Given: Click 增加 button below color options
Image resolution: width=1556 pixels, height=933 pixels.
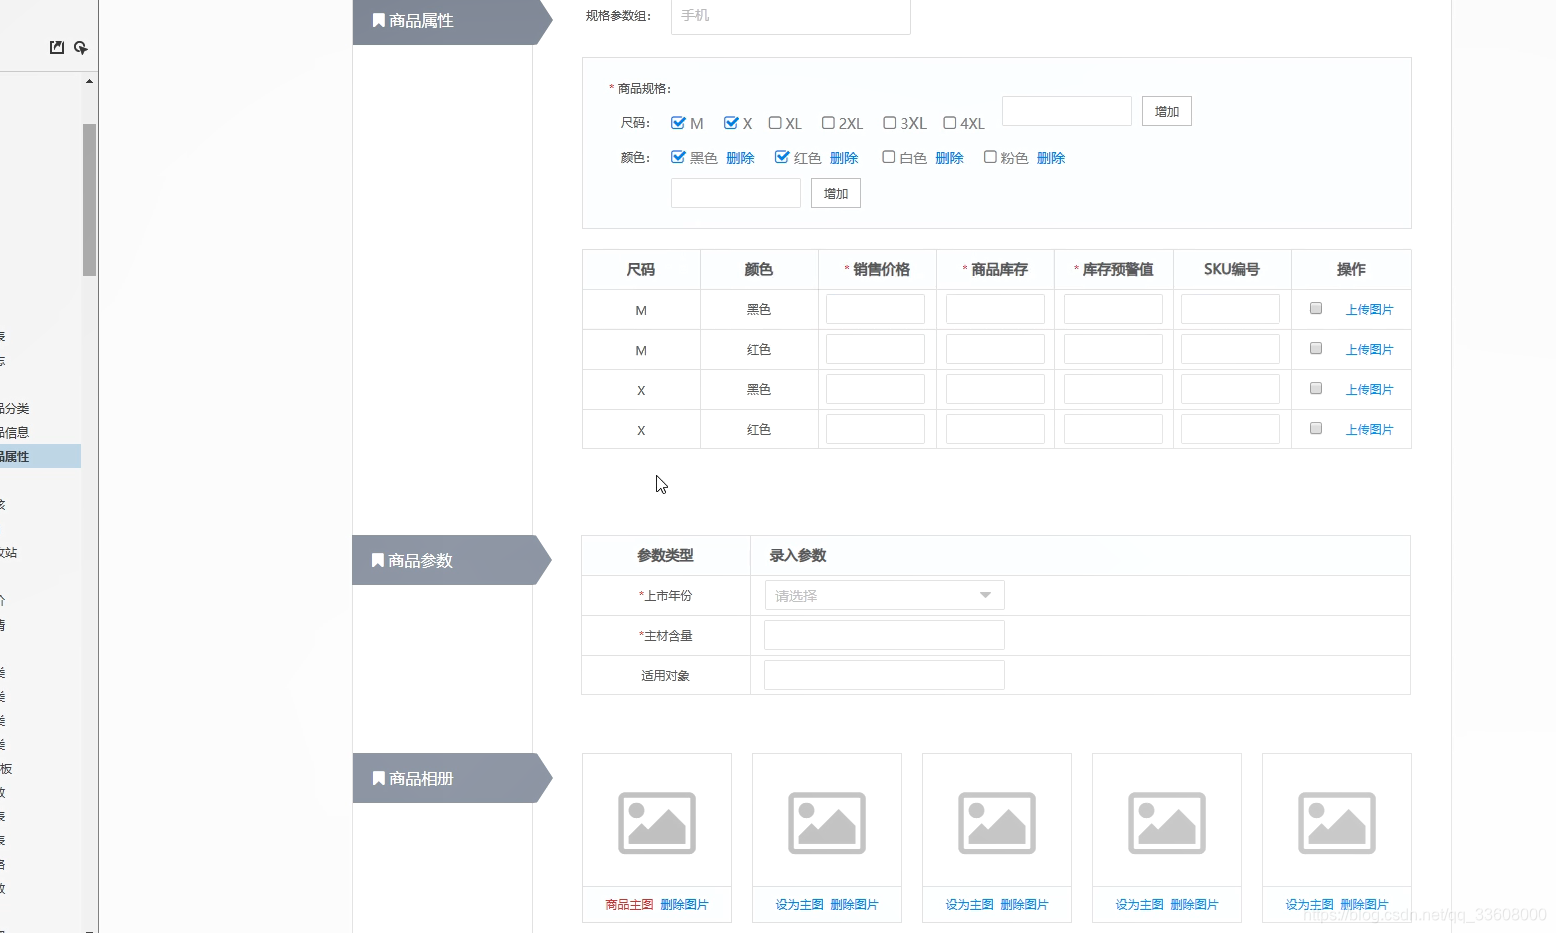Looking at the screenshot, I should [836, 193].
